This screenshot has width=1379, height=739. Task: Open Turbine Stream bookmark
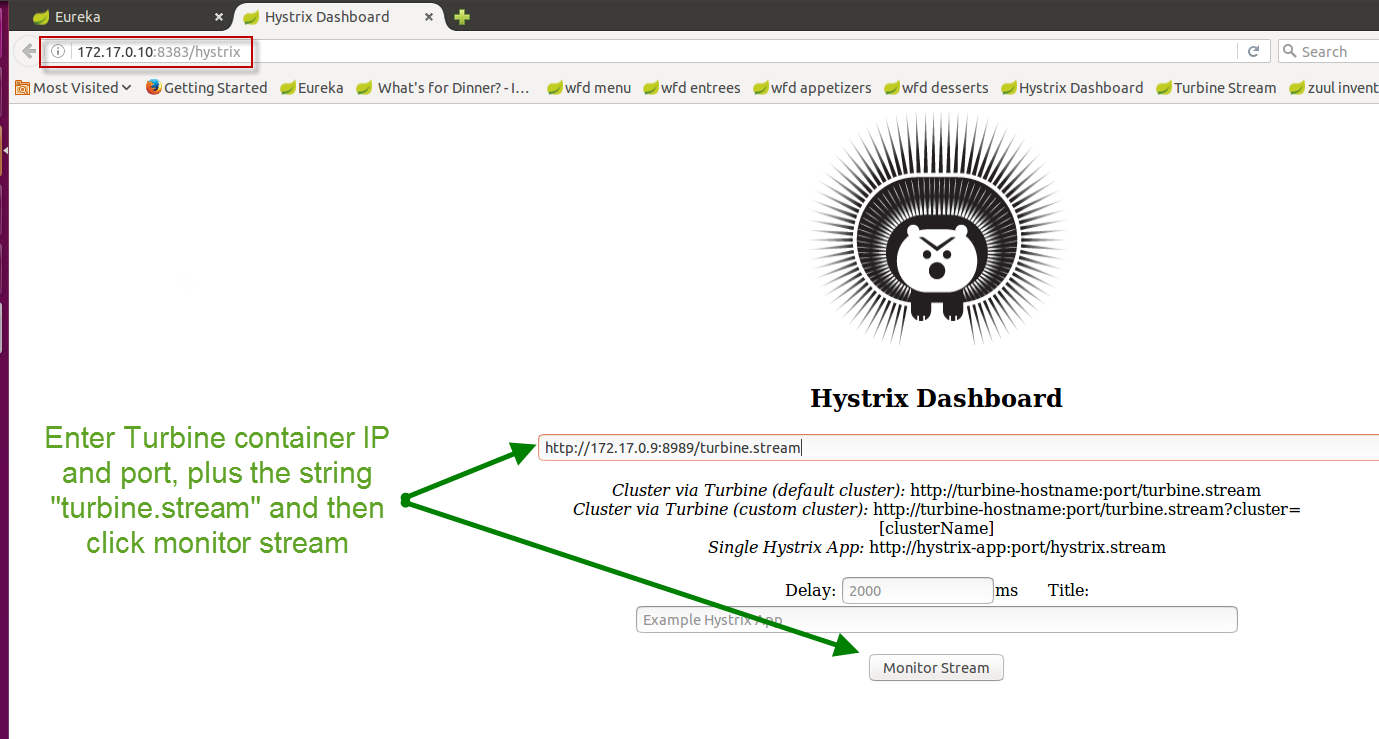pos(1216,88)
